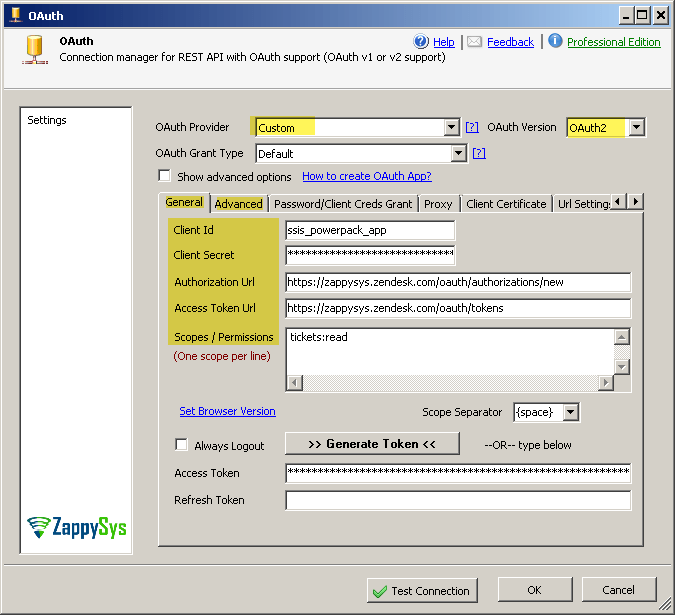This screenshot has height=615, width=675.
Task: Click the OAuth Provider [?] help link
Action: pyautogui.click(x=472, y=127)
